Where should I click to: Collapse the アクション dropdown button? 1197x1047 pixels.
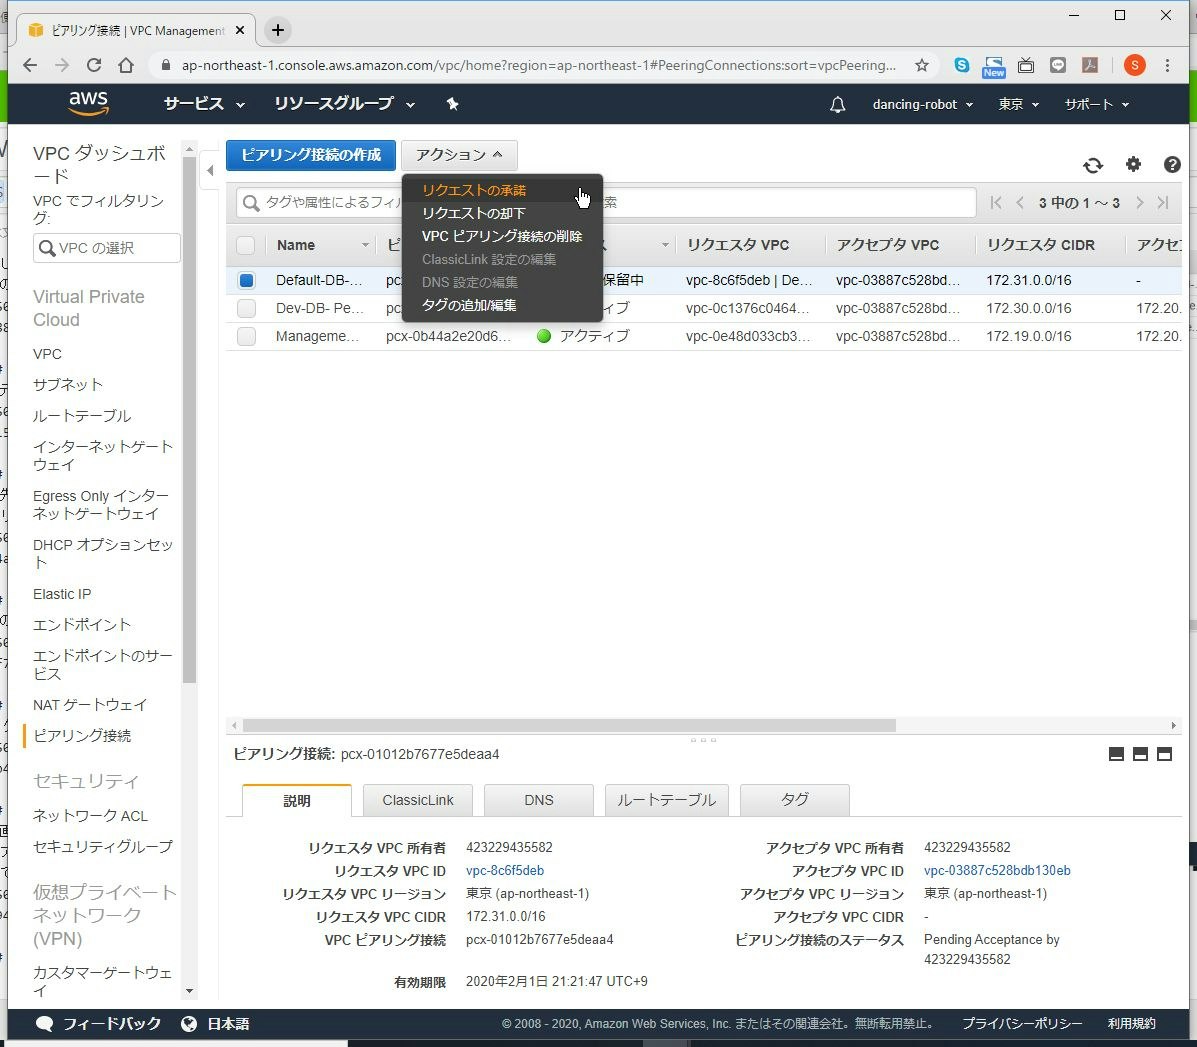click(x=459, y=155)
